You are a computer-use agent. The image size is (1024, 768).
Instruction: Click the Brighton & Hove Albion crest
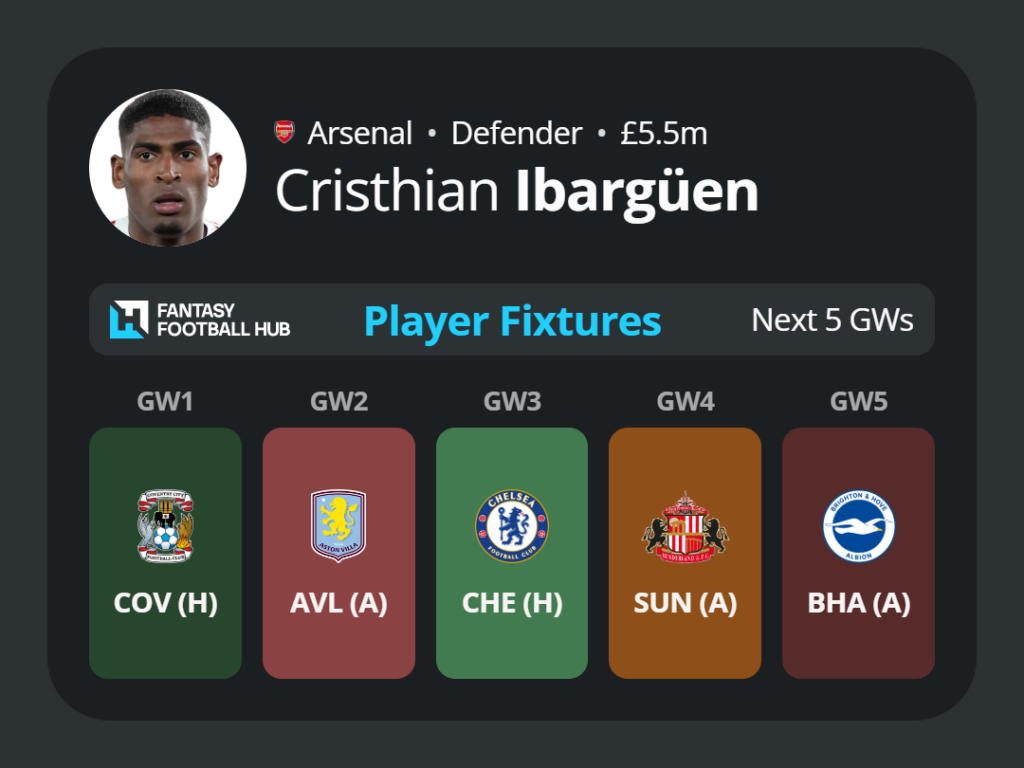[x=859, y=526]
